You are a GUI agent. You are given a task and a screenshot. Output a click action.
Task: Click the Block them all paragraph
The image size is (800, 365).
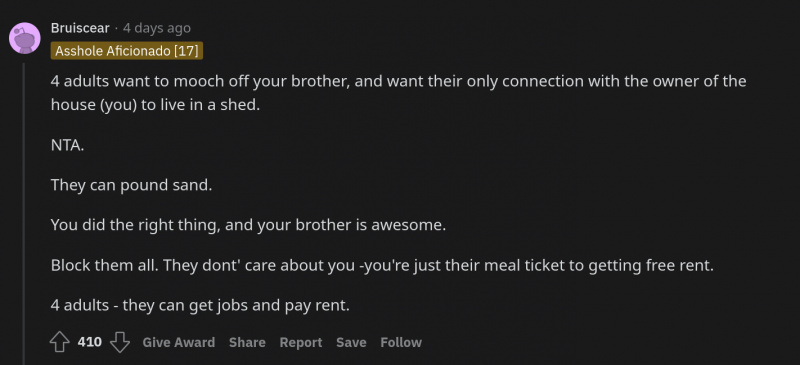(x=382, y=265)
